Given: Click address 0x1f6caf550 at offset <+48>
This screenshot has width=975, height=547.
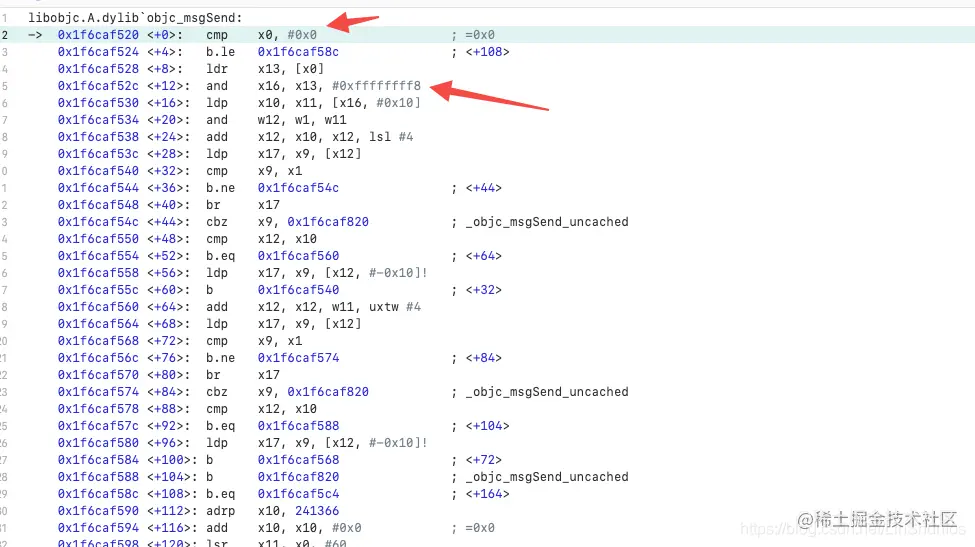Looking at the screenshot, I should (98, 239).
